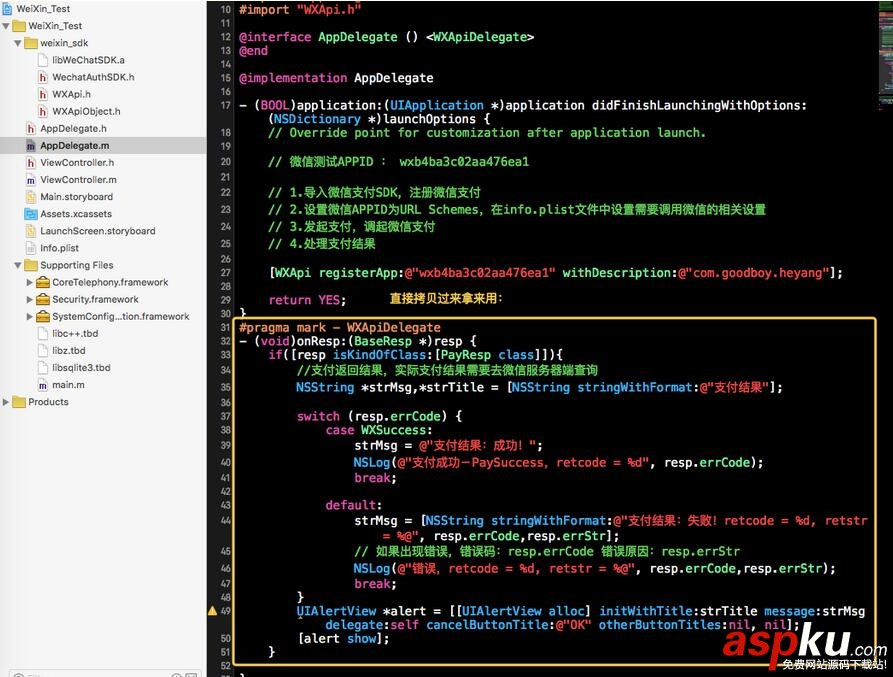The height and width of the screenshot is (677, 893).
Task: Click the AppDelegate.m source file icon
Action: (x=31, y=146)
